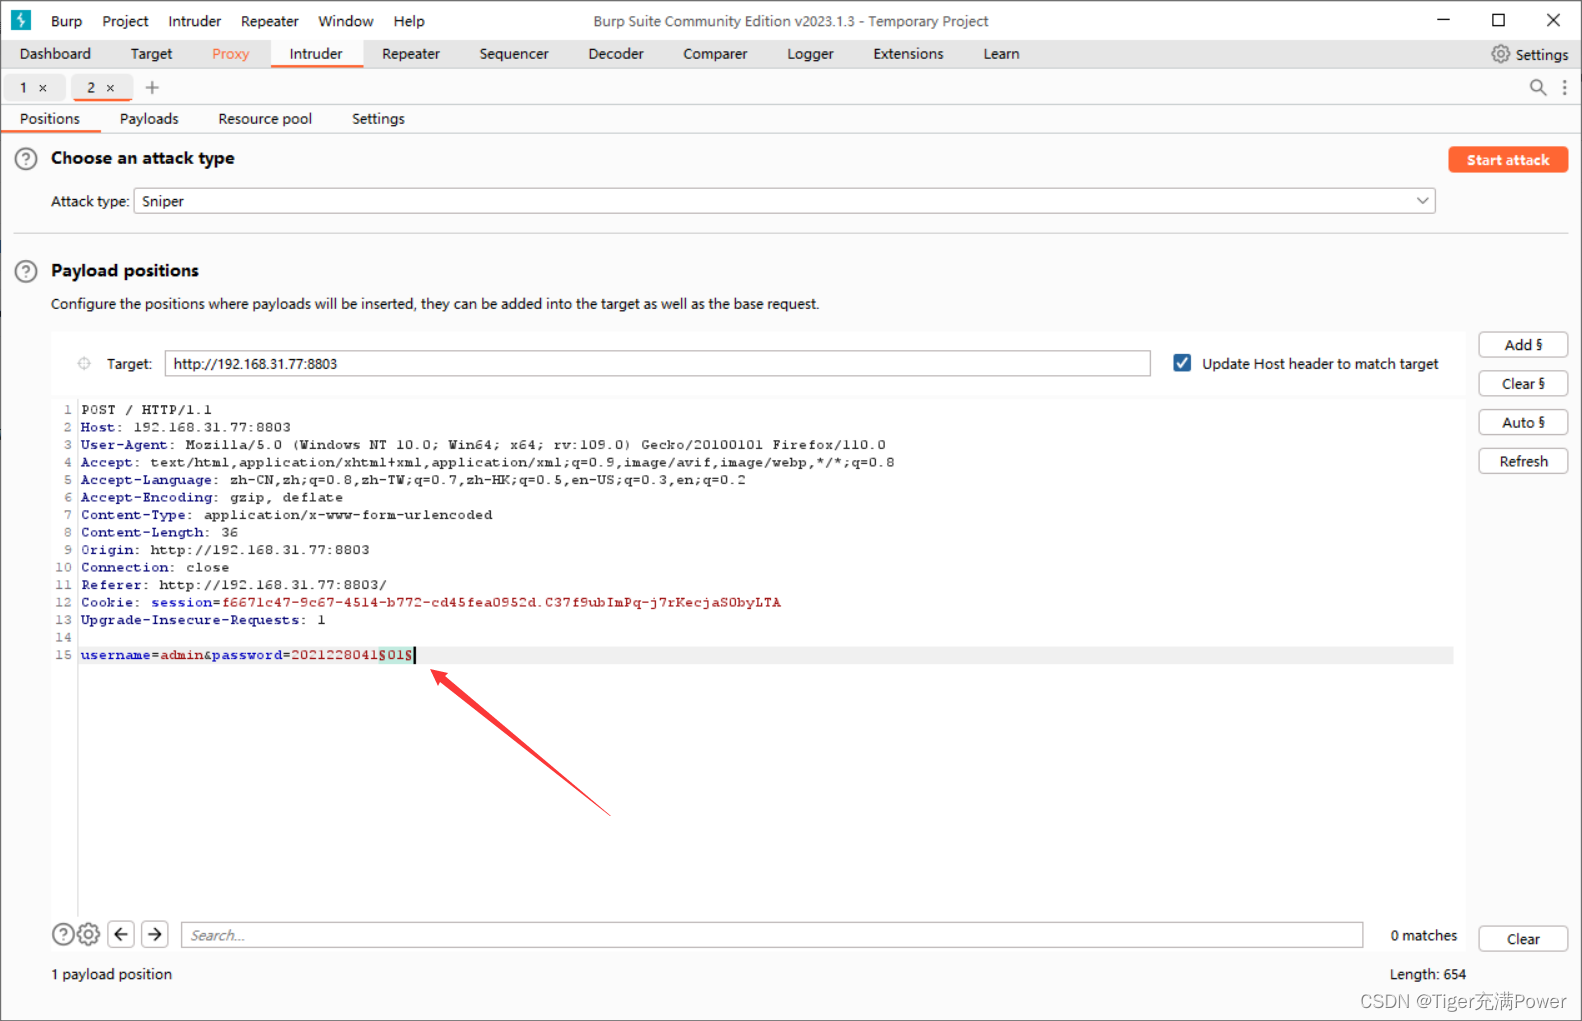Image resolution: width=1582 pixels, height=1021 pixels.
Task: Open the vertical three-dot tab options menu
Action: coord(1565,87)
